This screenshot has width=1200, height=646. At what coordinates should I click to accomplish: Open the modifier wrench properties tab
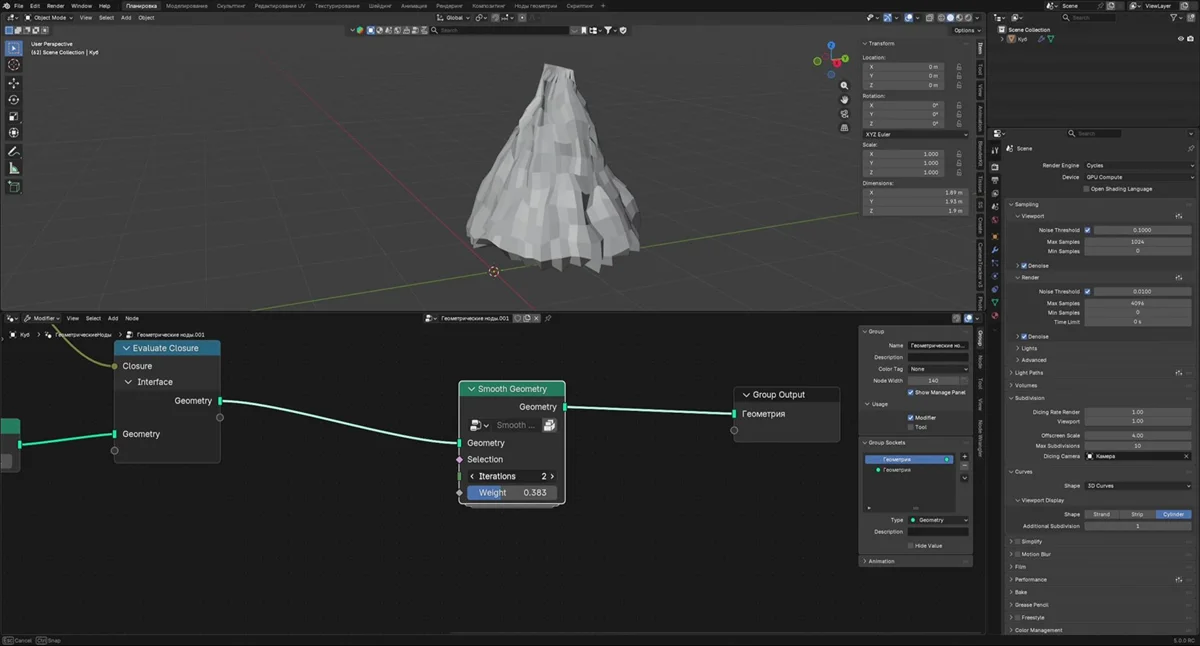tap(995, 248)
